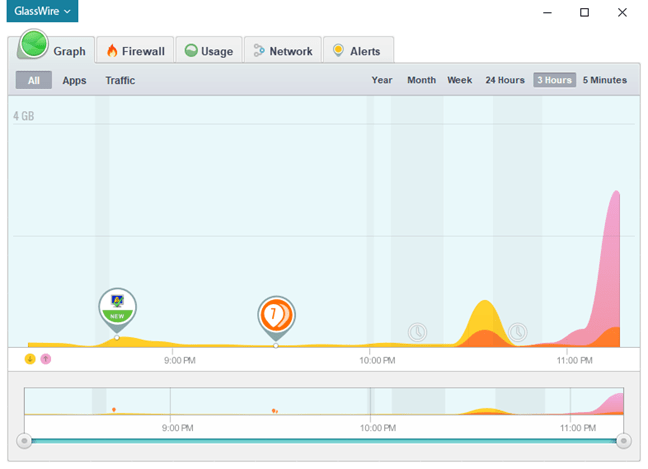The image size is (648, 469).
Task: Maximize the GlassWire window
Action: pyautogui.click(x=584, y=12)
